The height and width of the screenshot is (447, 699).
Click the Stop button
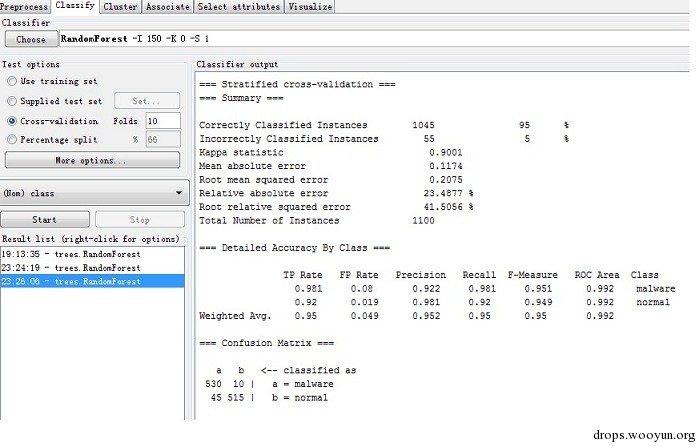[x=140, y=220]
